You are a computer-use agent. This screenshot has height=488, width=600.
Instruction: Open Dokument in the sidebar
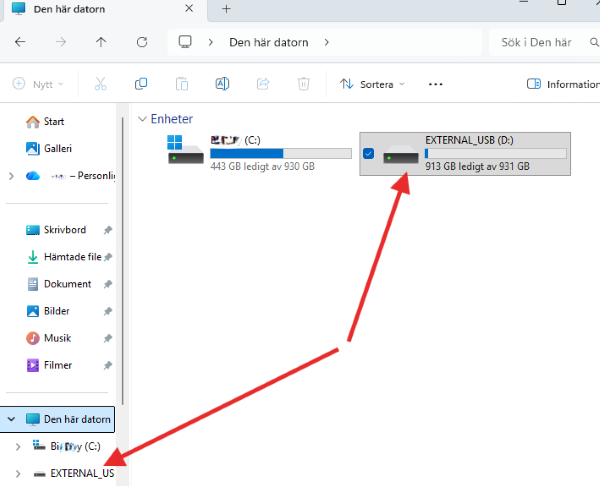pyautogui.click(x=57, y=284)
